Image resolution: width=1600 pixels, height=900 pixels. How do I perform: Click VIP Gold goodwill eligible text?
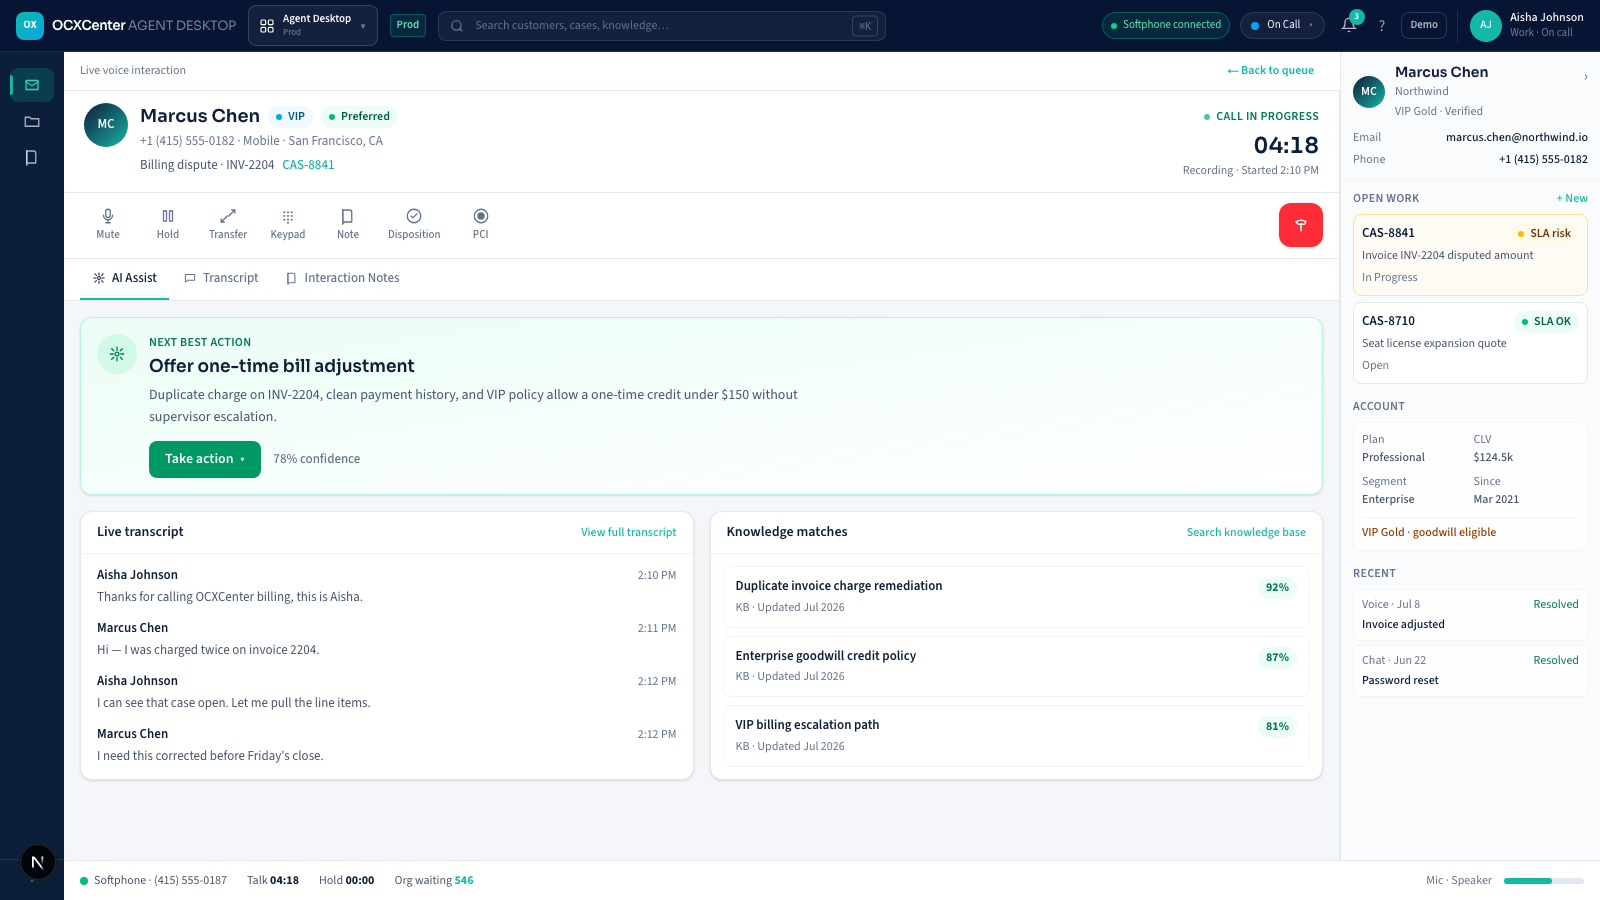click(x=1429, y=532)
